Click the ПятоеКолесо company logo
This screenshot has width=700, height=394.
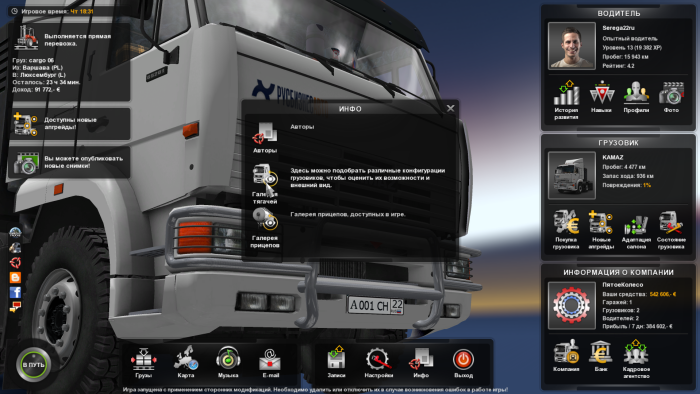click(572, 305)
